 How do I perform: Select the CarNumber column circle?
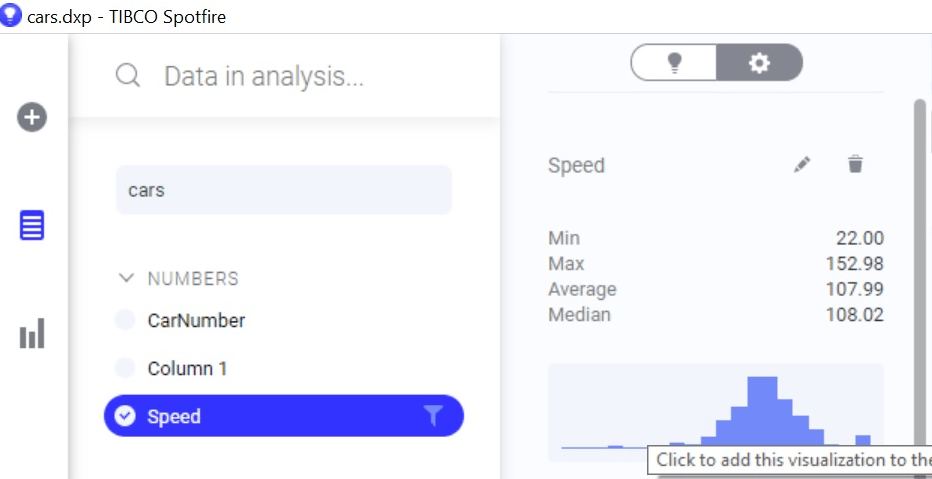point(125,320)
